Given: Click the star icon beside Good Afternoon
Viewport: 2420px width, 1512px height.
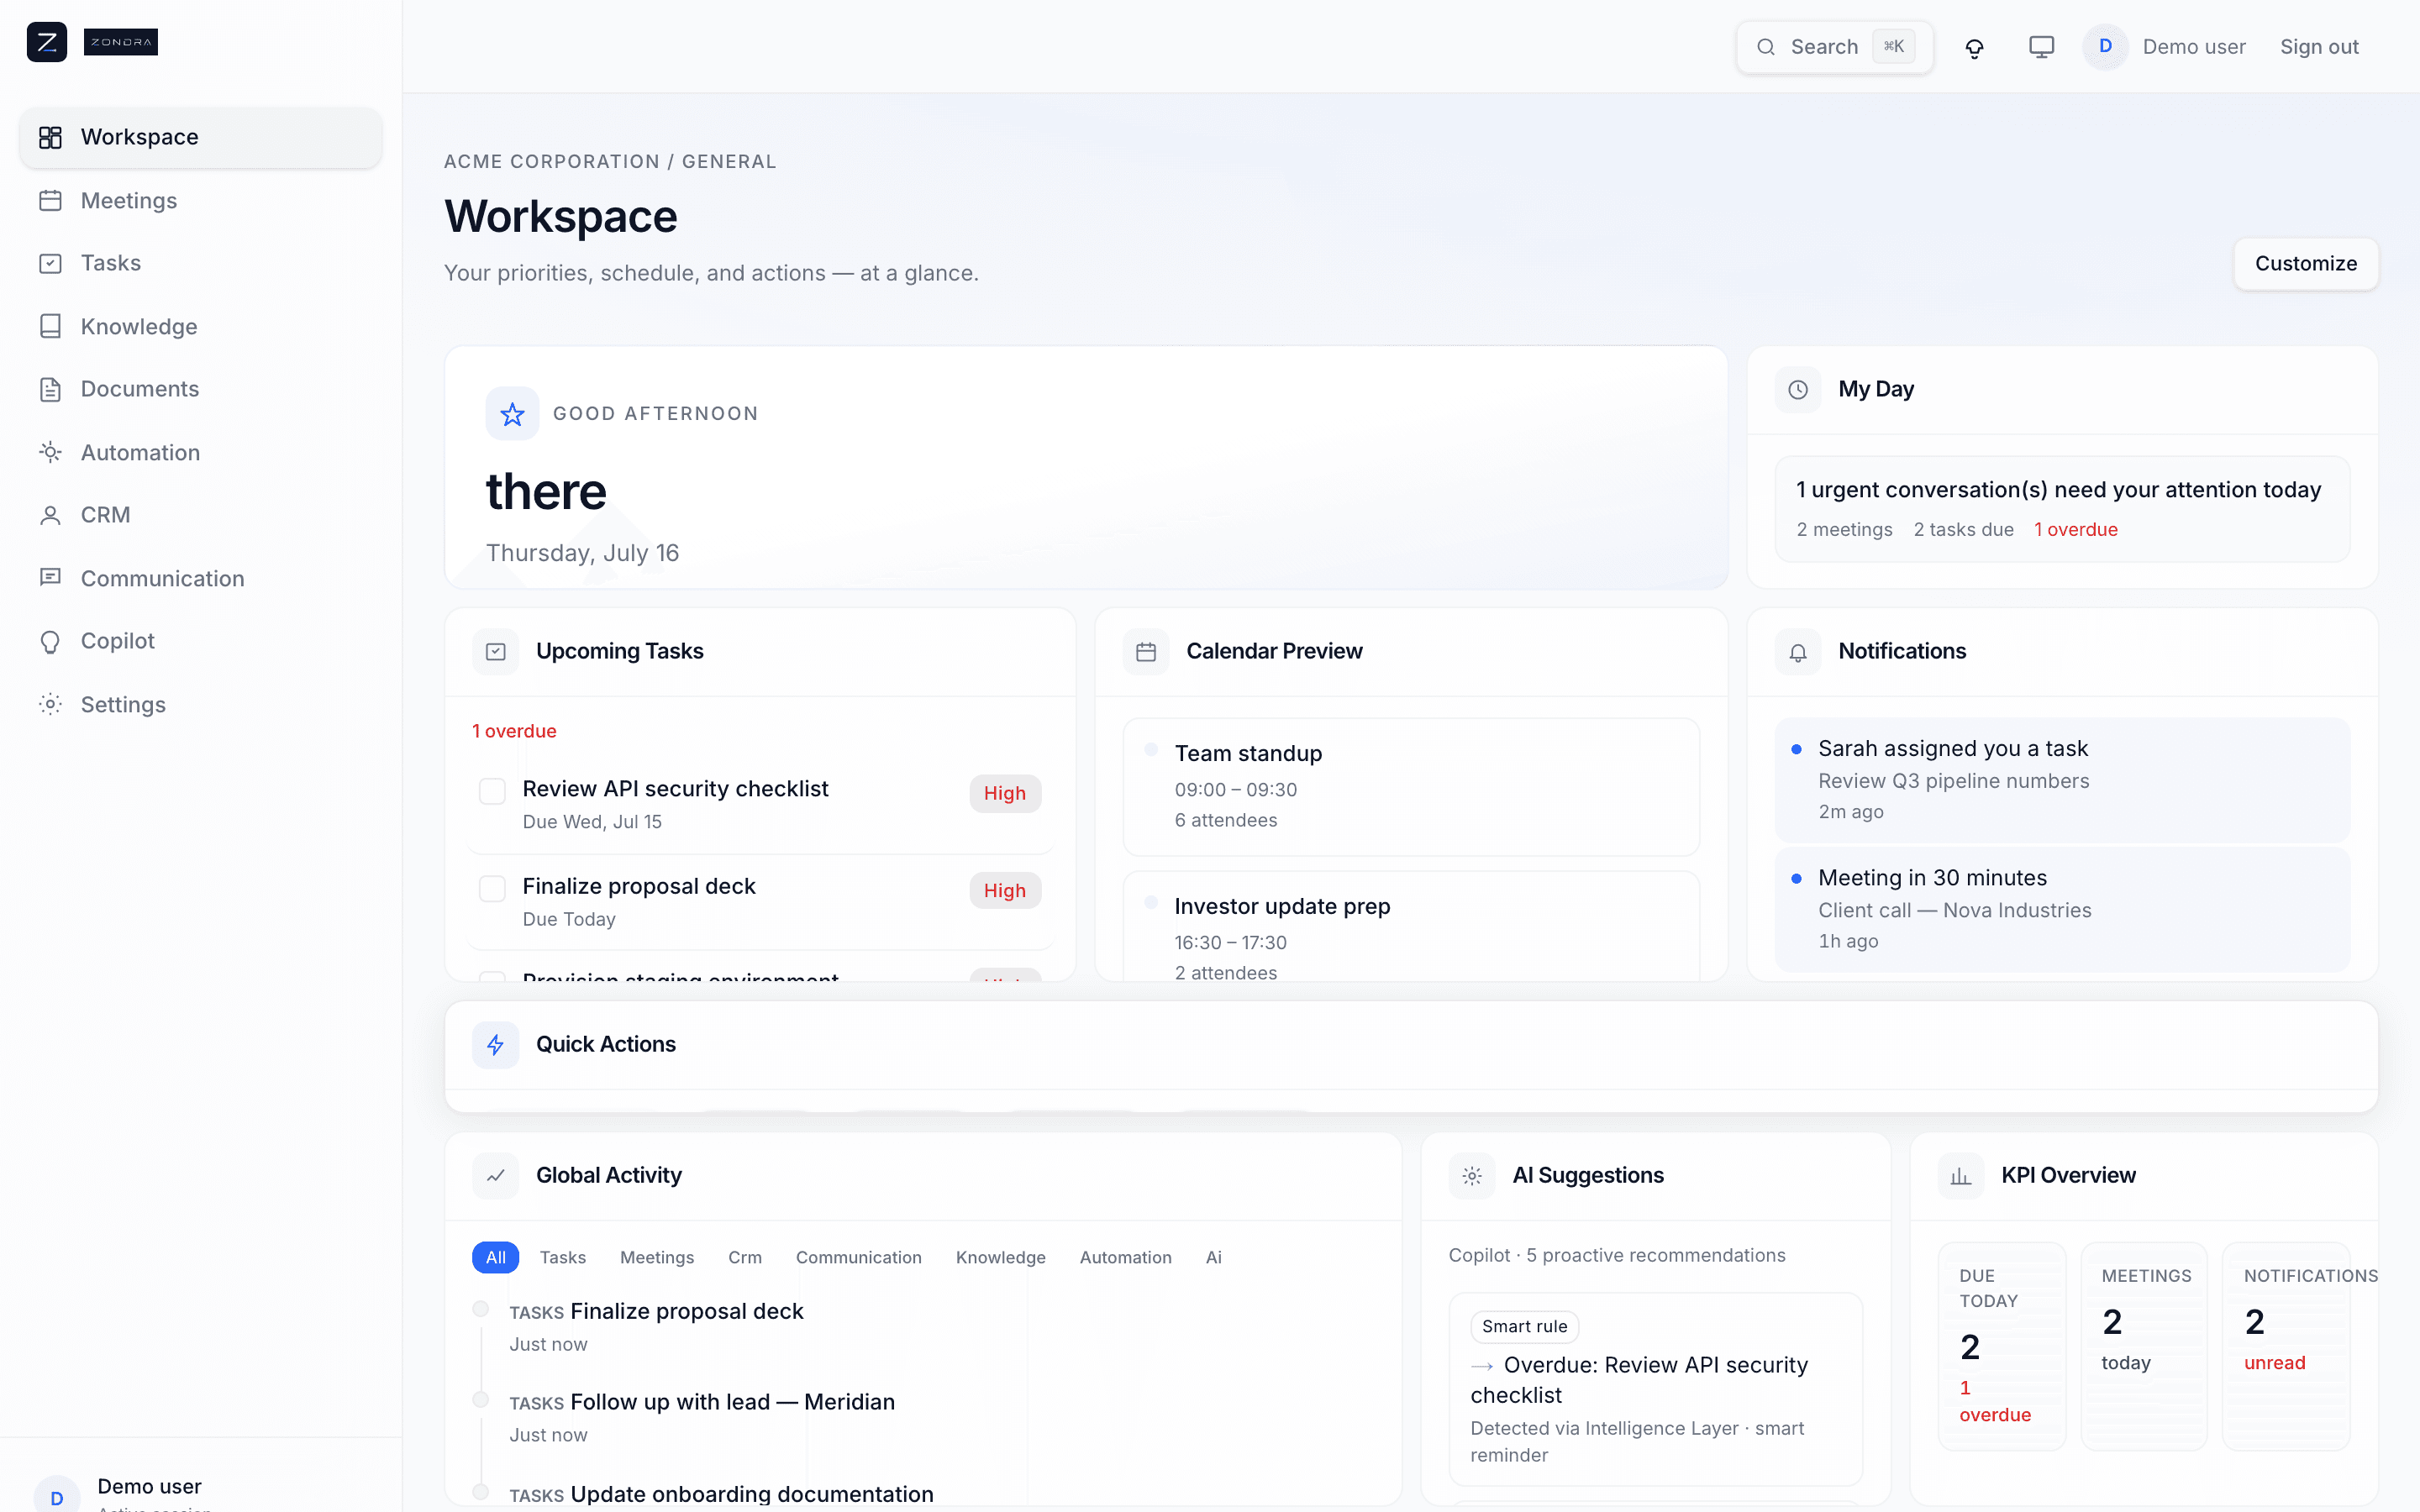Looking at the screenshot, I should (x=512, y=414).
